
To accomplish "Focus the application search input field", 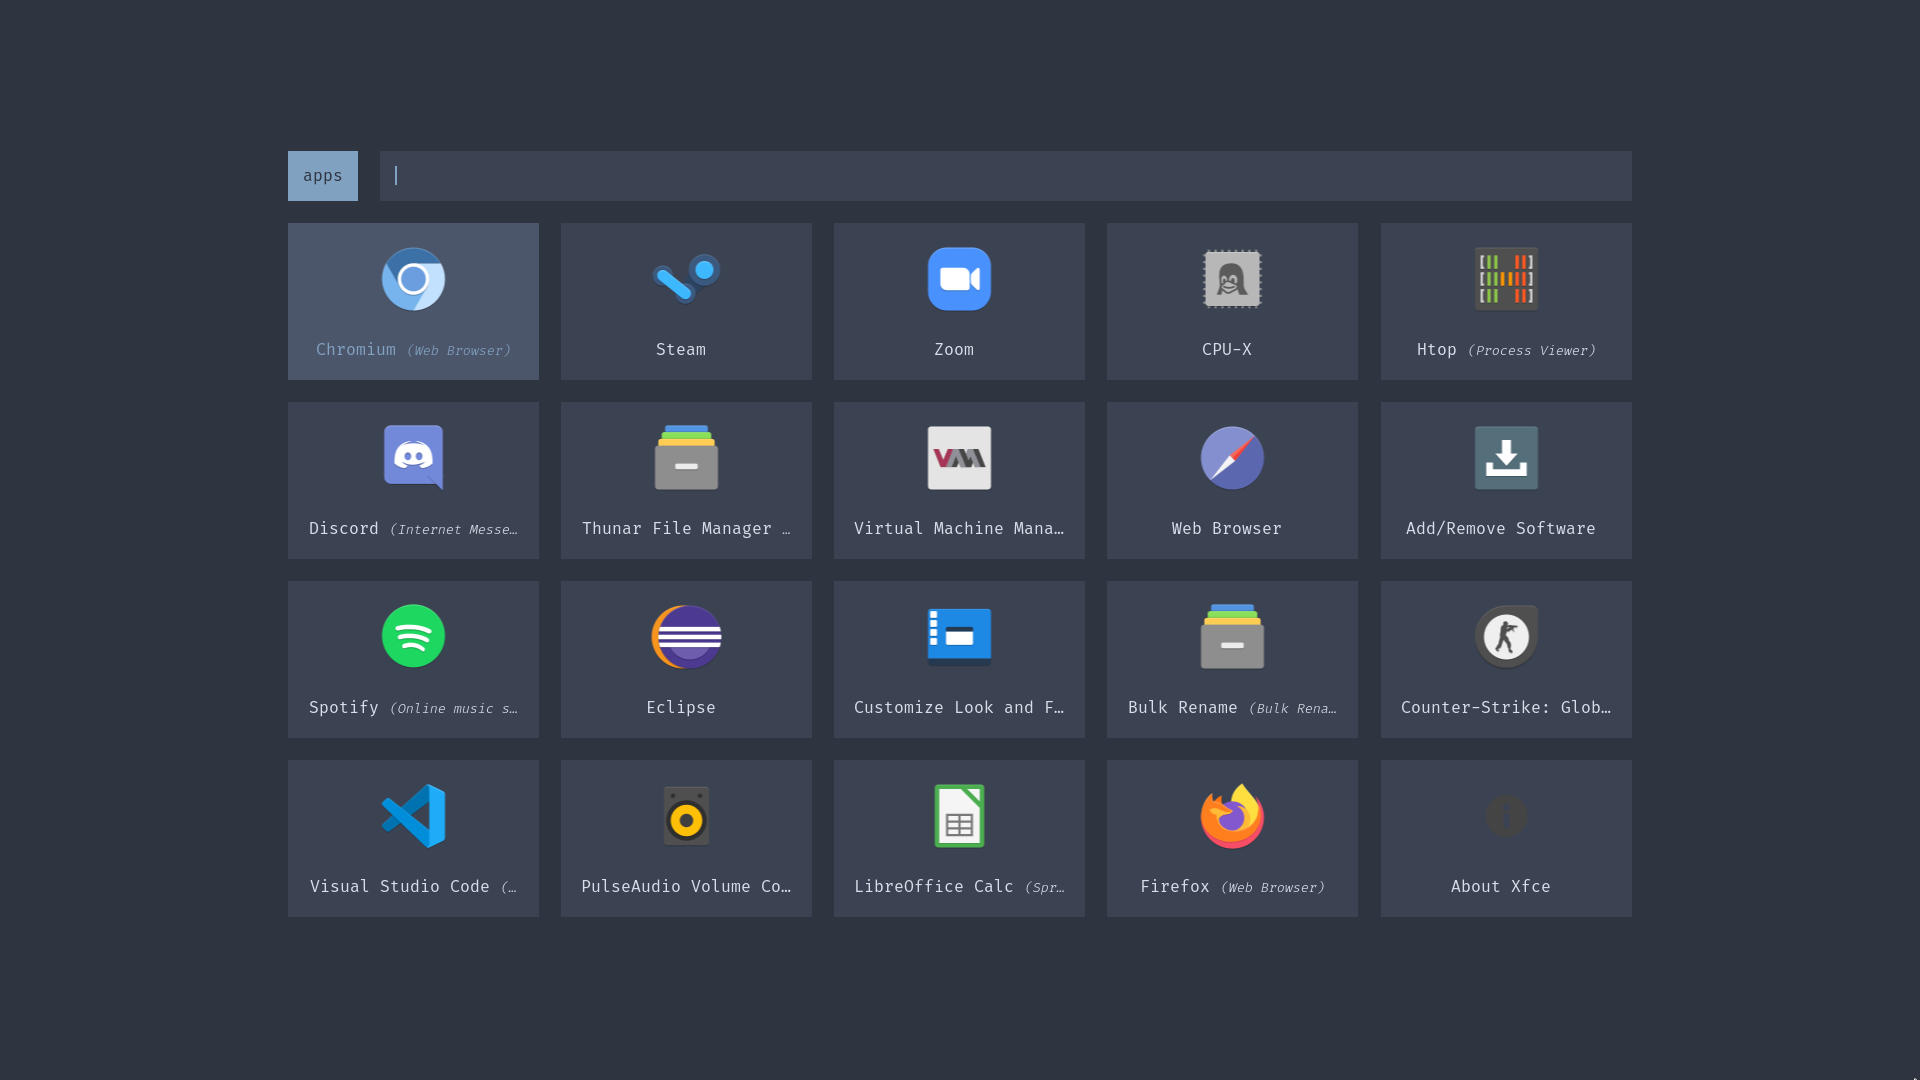I will tap(1005, 176).
